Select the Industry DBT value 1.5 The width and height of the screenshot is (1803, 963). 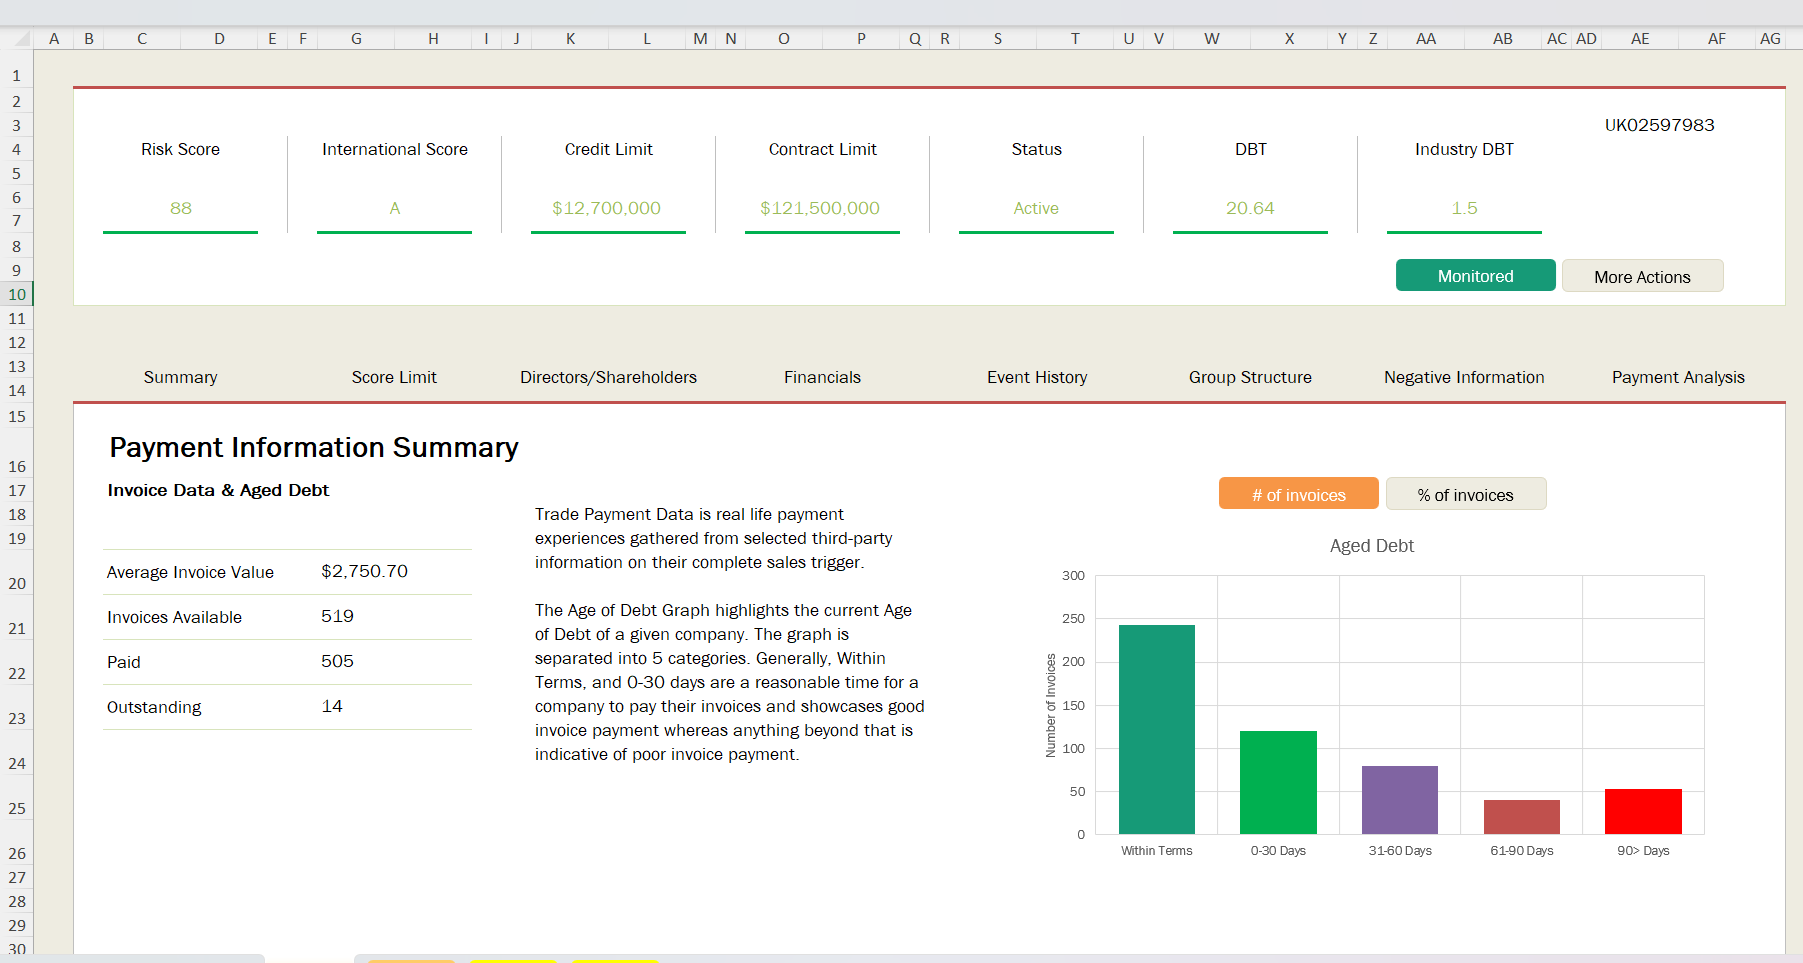point(1464,208)
